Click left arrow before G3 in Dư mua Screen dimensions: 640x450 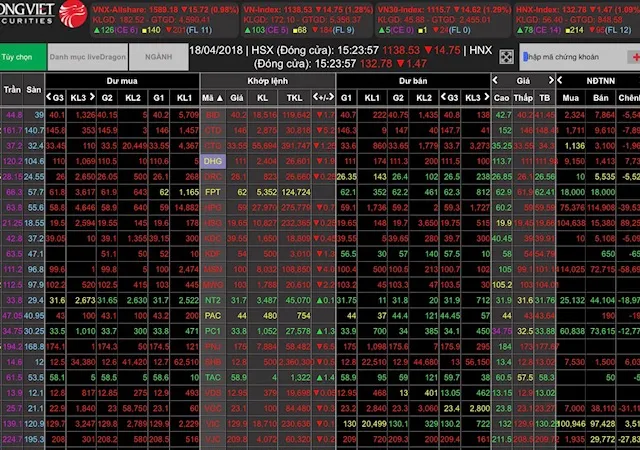coord(49,97)
